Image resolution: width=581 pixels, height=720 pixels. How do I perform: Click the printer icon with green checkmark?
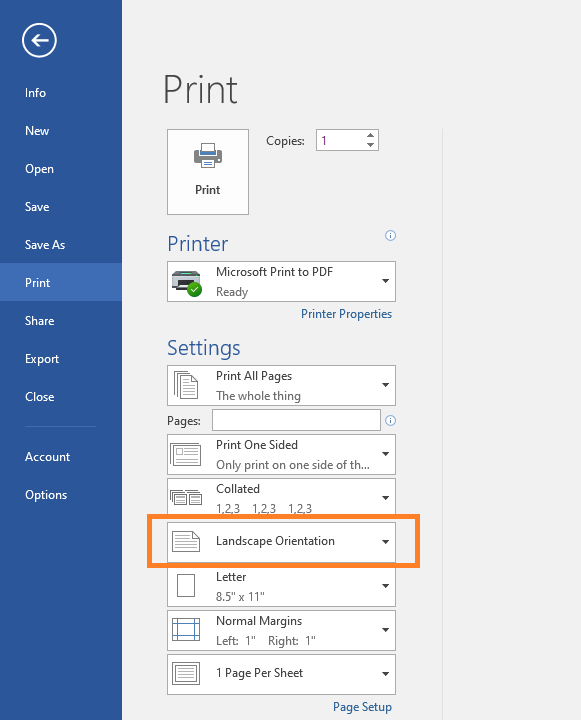pyautogui.click(x=186, y=283)
